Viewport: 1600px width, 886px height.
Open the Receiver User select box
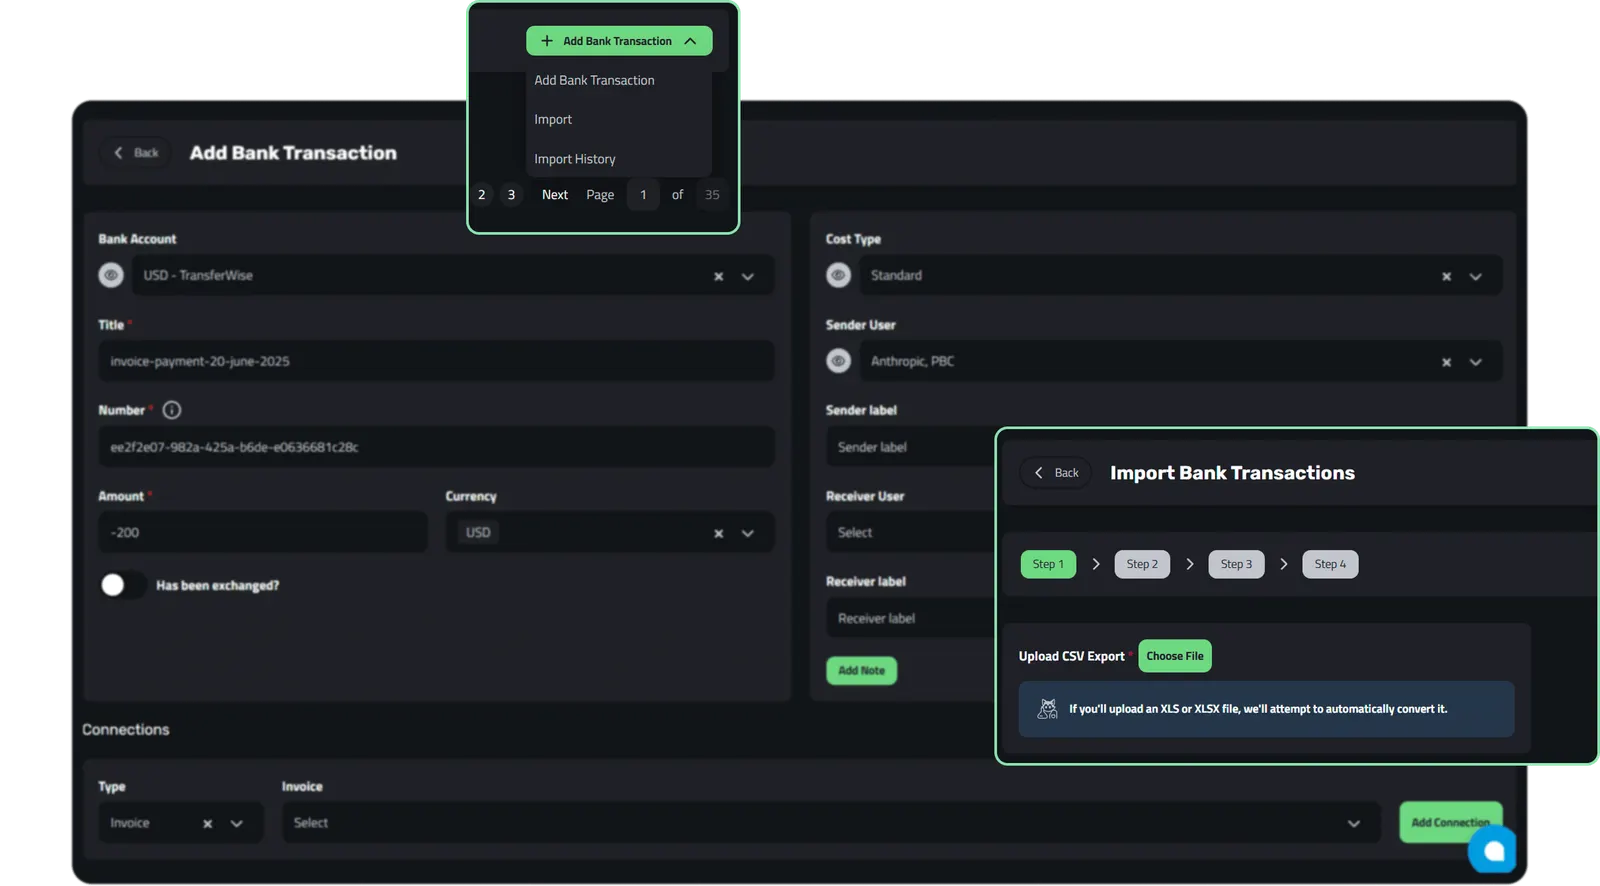click(x=910, y=532)
